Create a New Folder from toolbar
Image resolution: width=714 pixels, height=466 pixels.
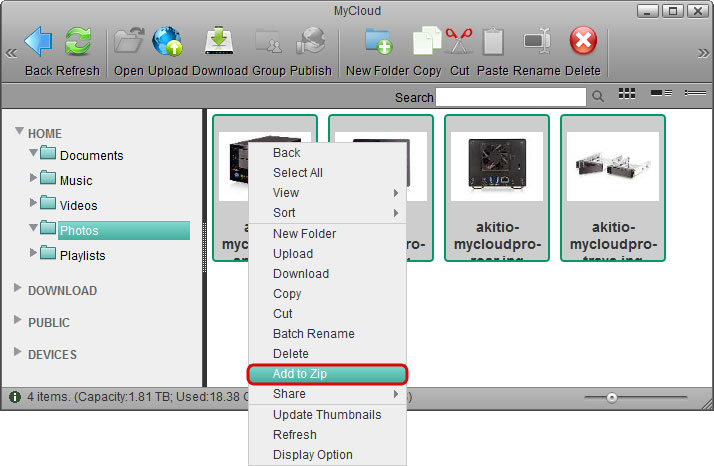coord(379,42)
